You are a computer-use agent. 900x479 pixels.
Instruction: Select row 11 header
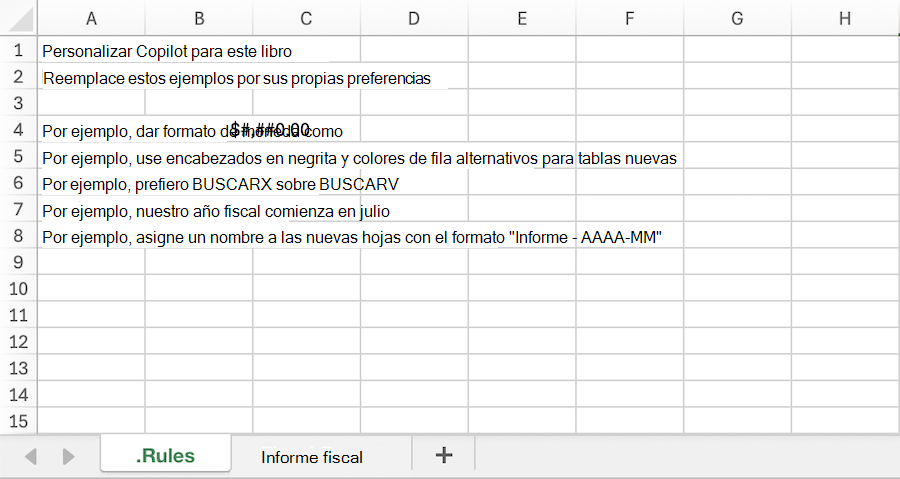coord(18,315)
